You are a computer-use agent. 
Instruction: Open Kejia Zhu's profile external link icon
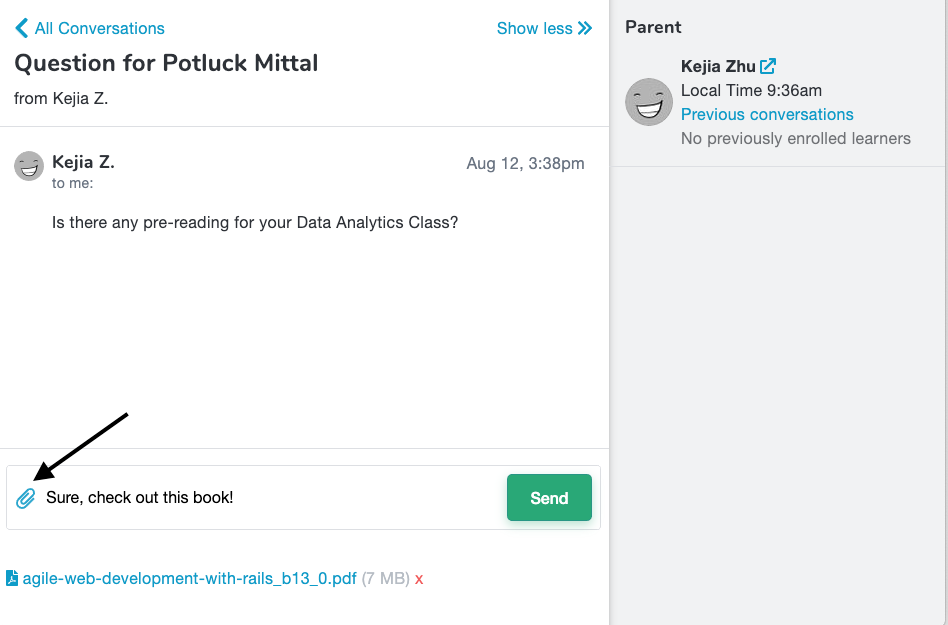coord(768,67)
